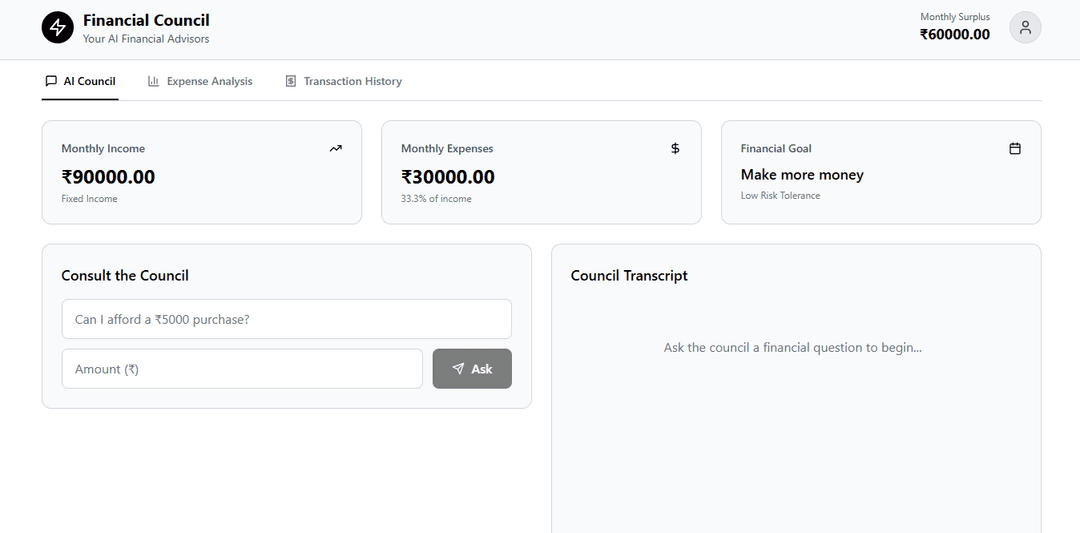Click the receipt icon beside Transaction History
The width and height of the screenshot is (1080, 533).
pos(290,81)
